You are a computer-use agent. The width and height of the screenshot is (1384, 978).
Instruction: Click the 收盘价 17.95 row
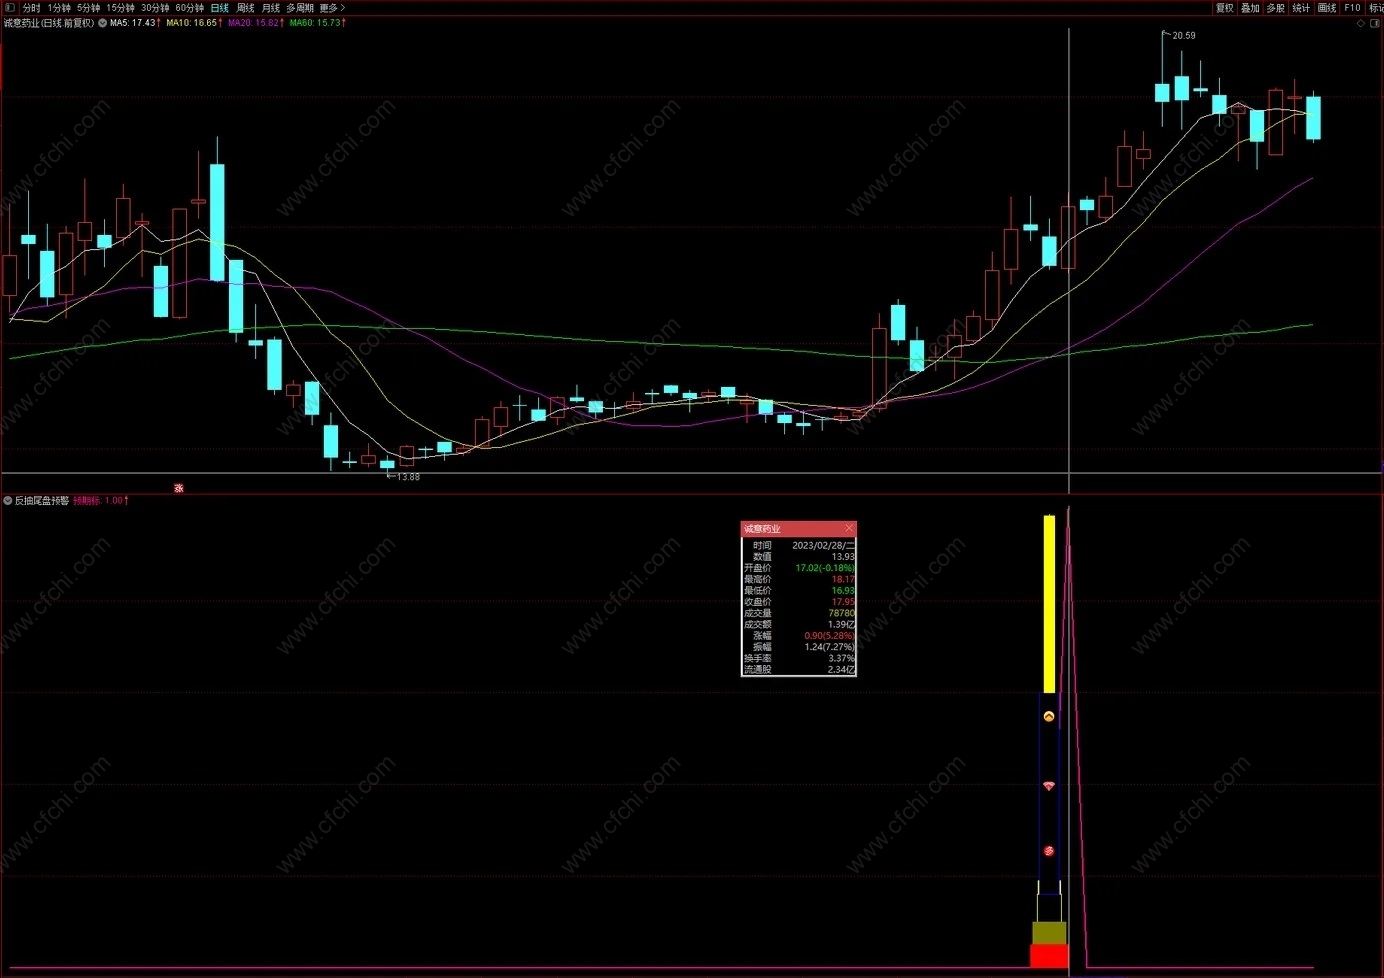click(799, 601)
